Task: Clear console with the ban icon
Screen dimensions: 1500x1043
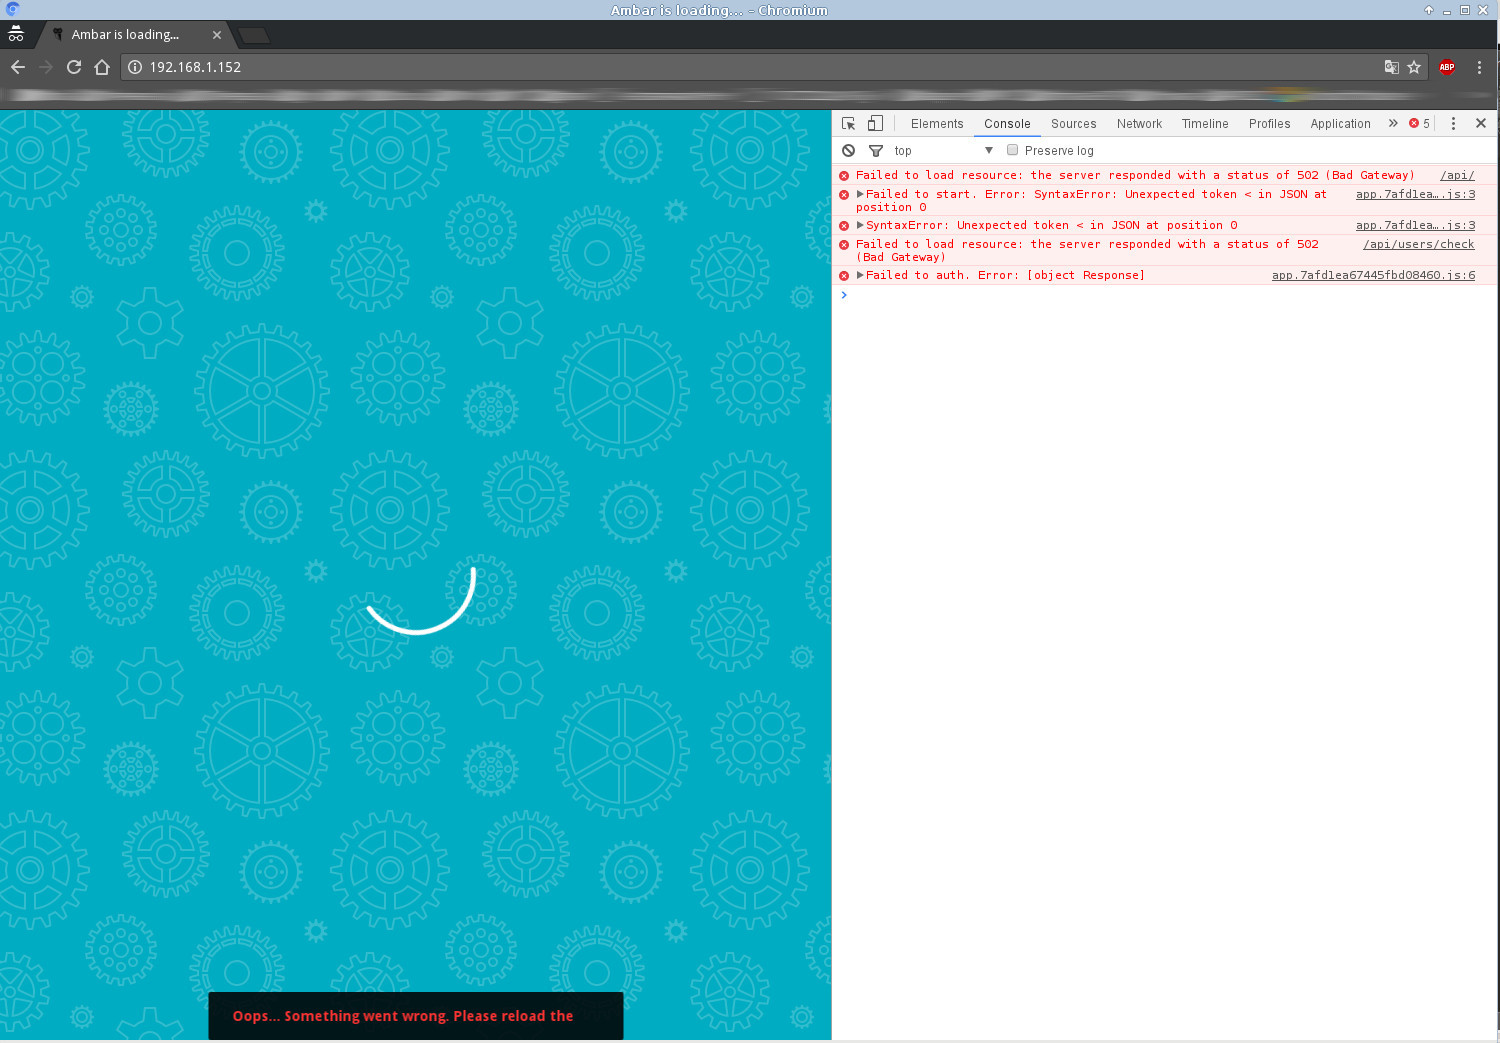Action: pyautogui.click(x=848, y=150)
